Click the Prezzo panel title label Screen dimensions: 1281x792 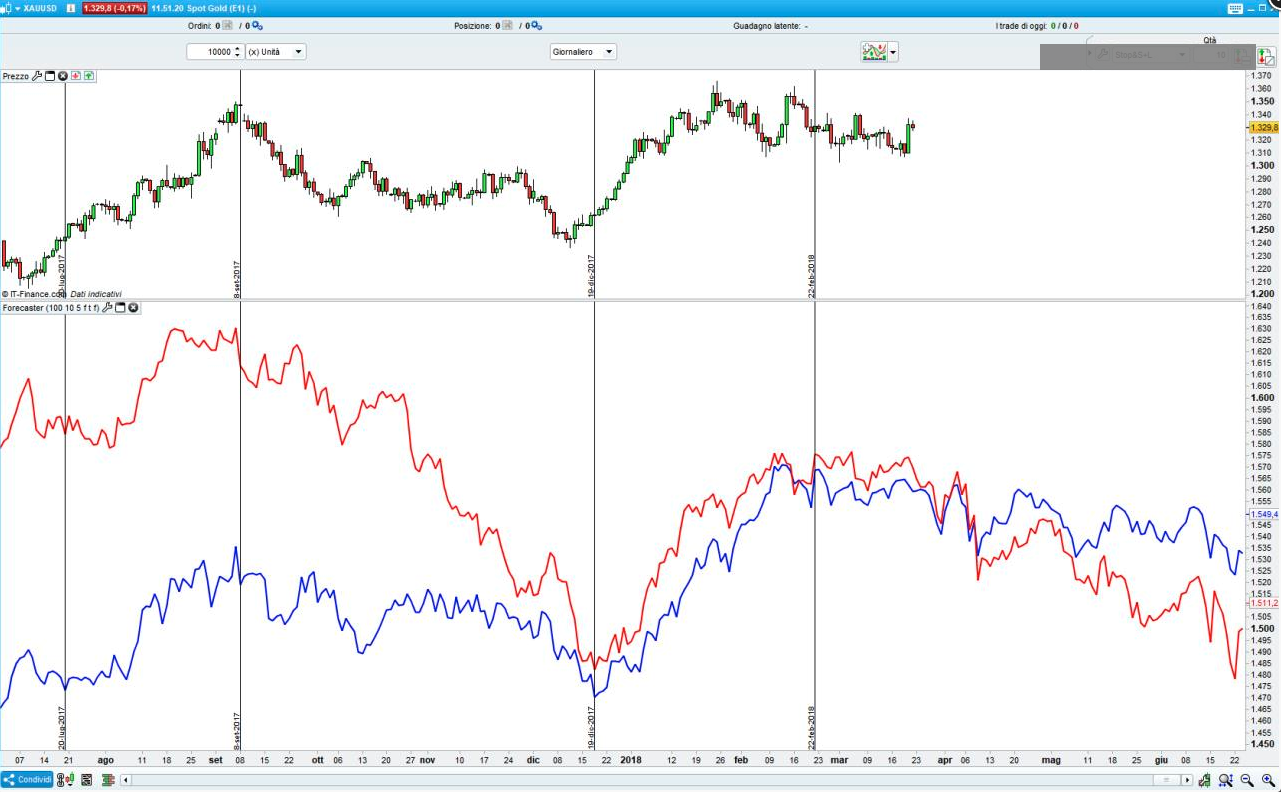click(16, 76)
